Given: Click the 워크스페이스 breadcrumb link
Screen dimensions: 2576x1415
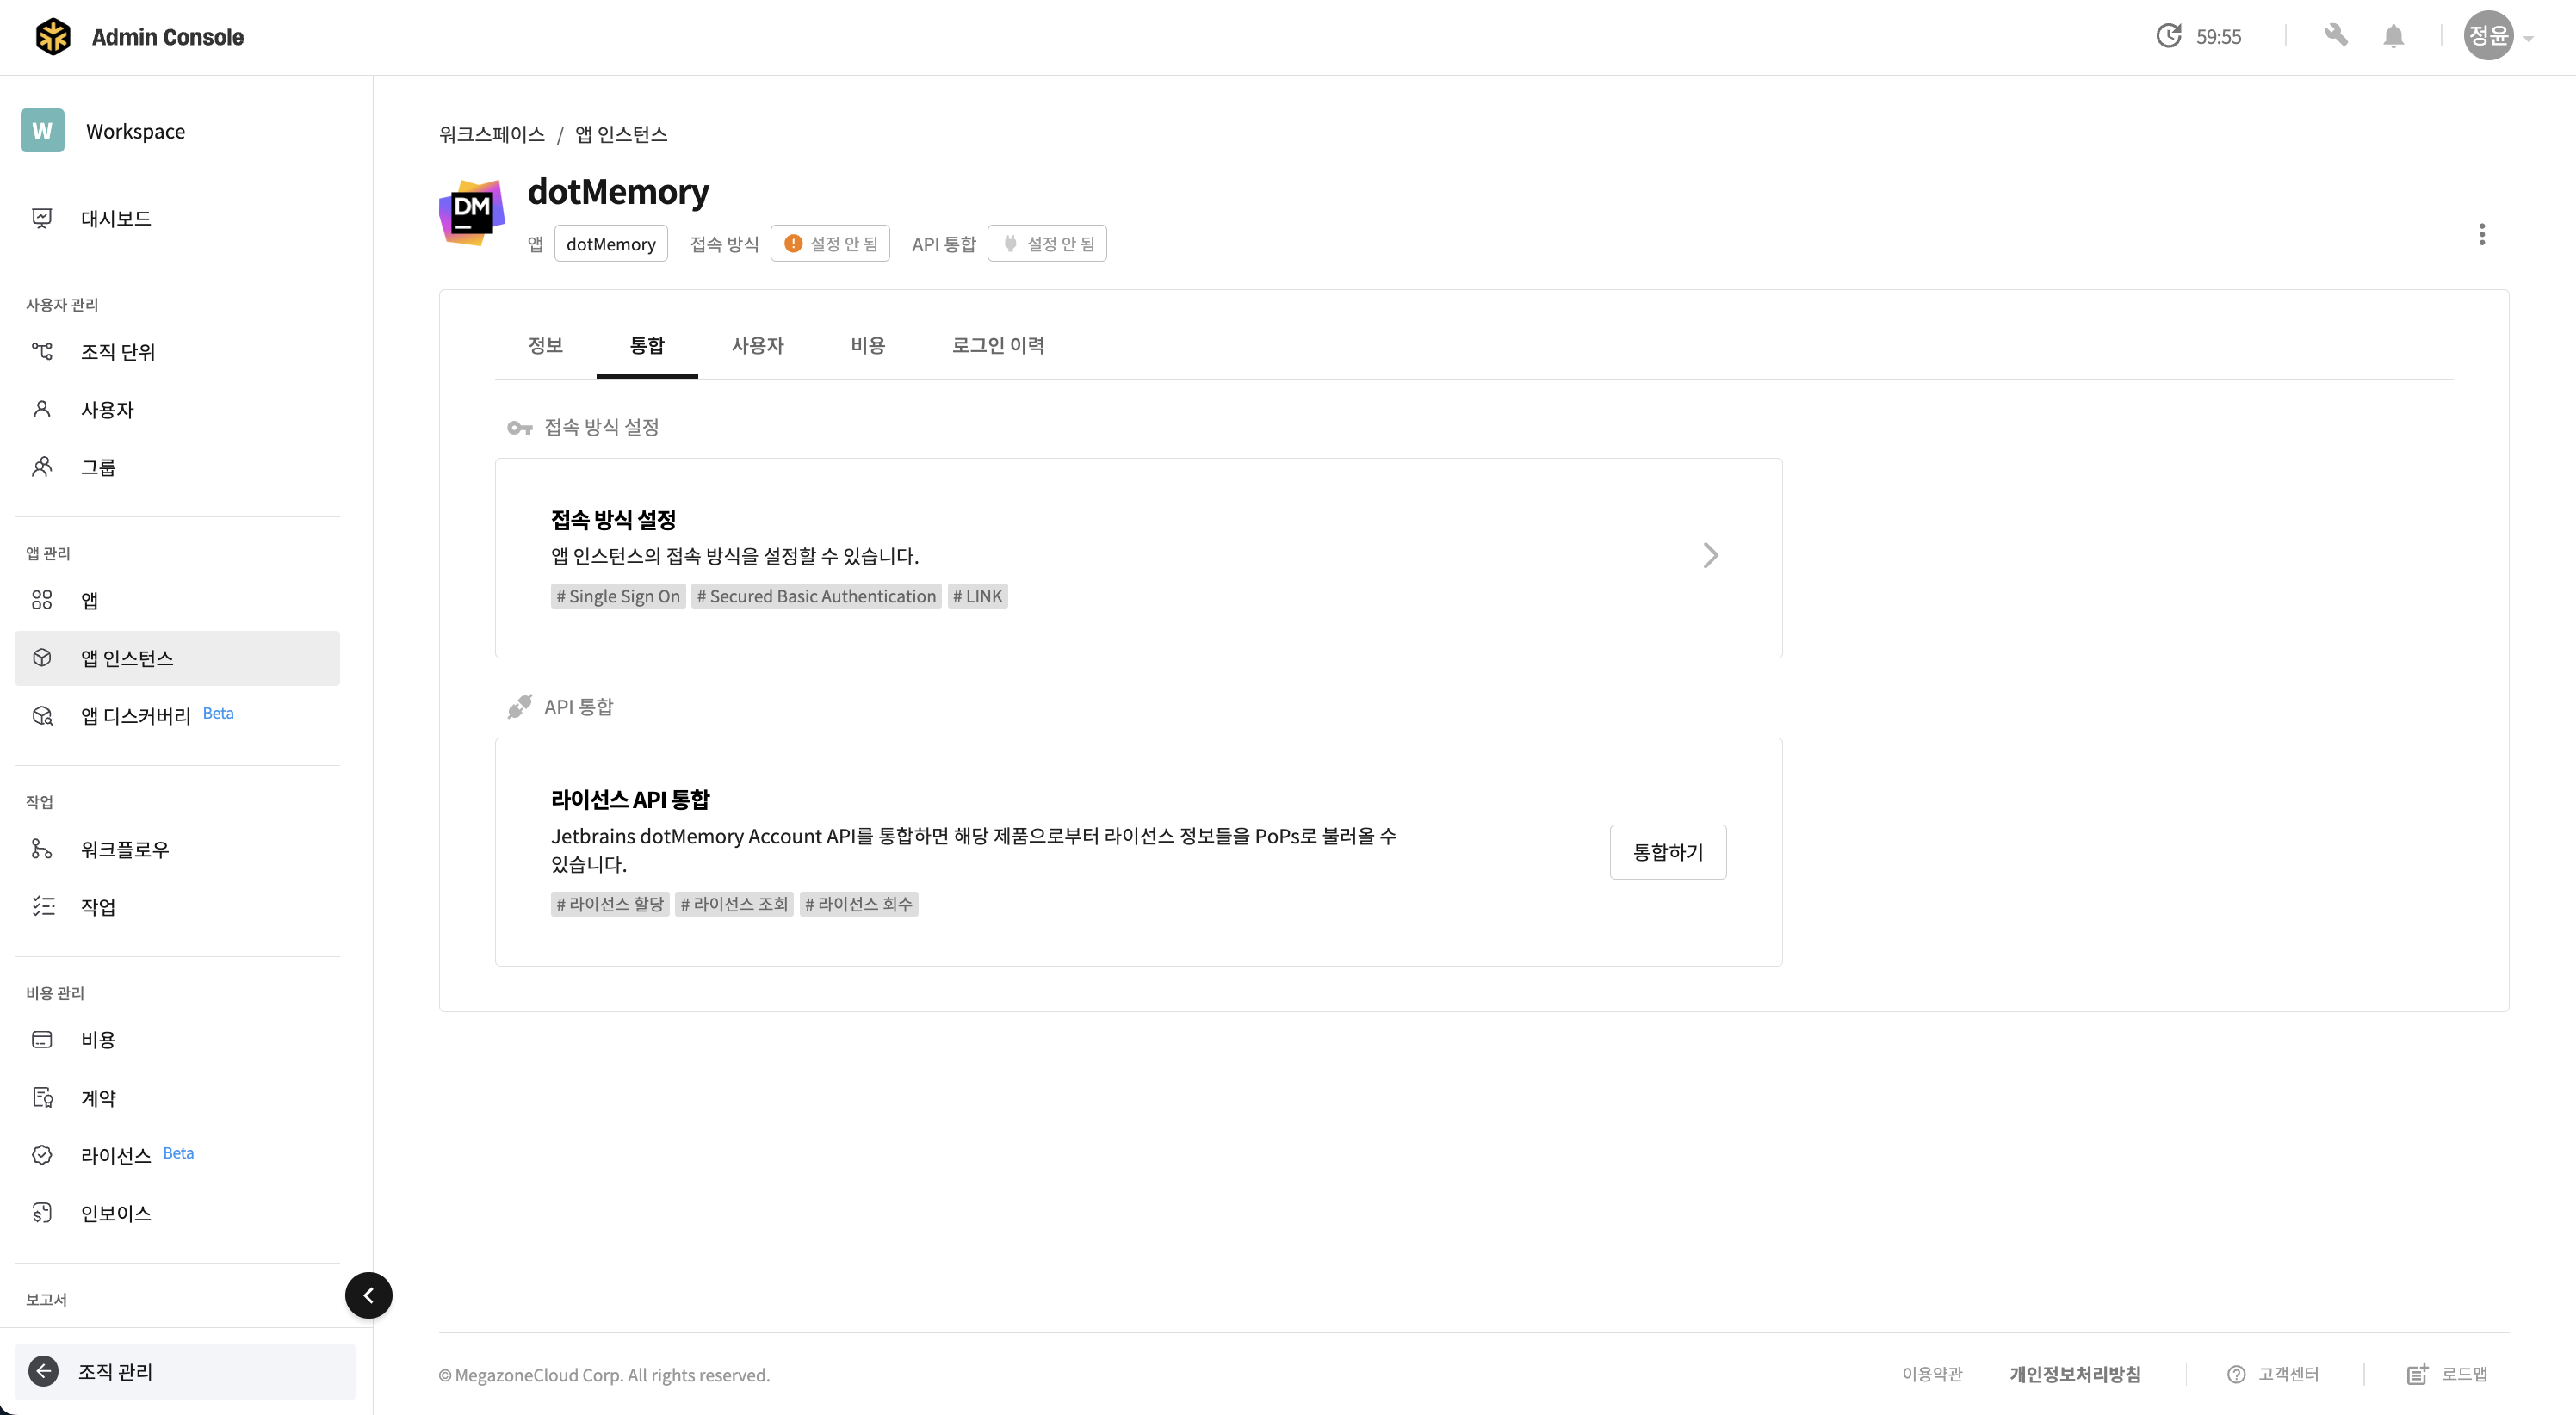Looking at the screenshot, I should [491, 134].
